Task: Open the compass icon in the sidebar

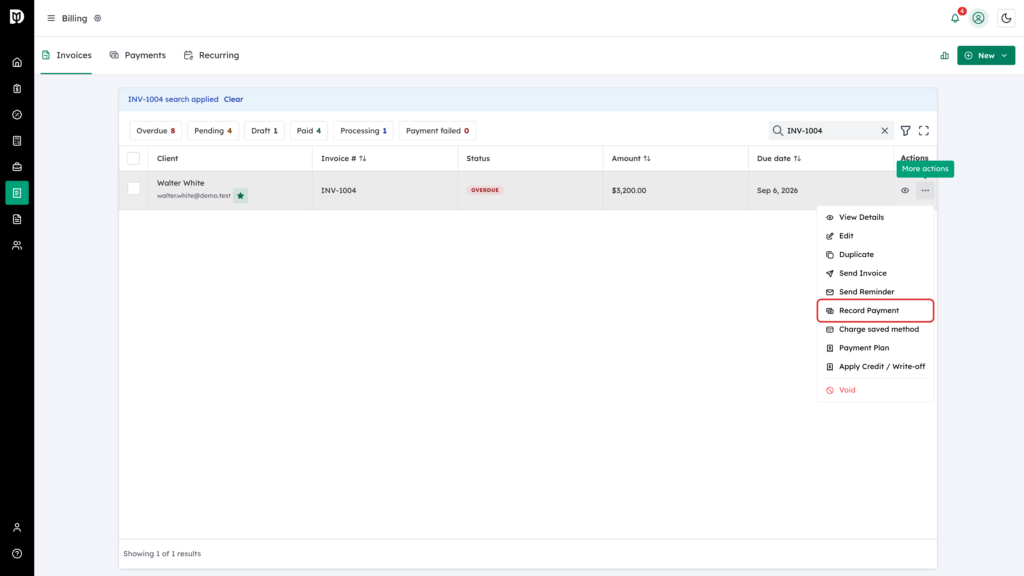Action: click(x=17, y=115)
